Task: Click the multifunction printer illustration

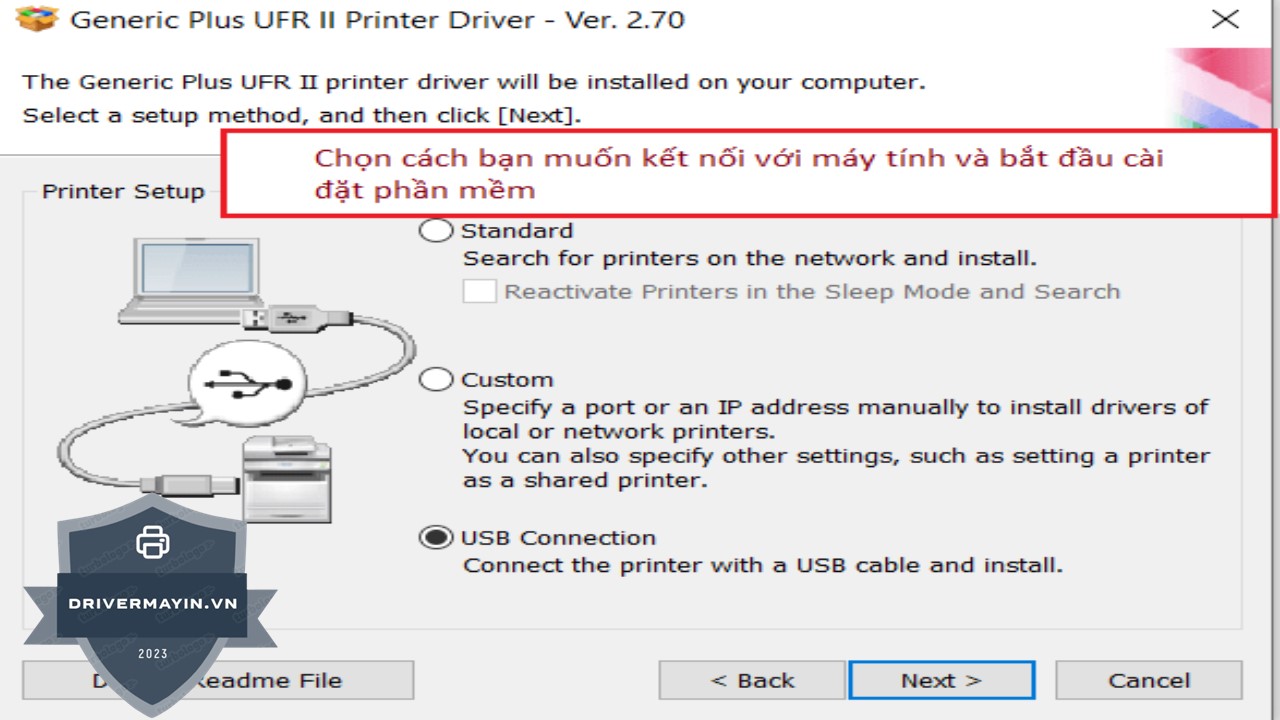Action: [287, 478]
